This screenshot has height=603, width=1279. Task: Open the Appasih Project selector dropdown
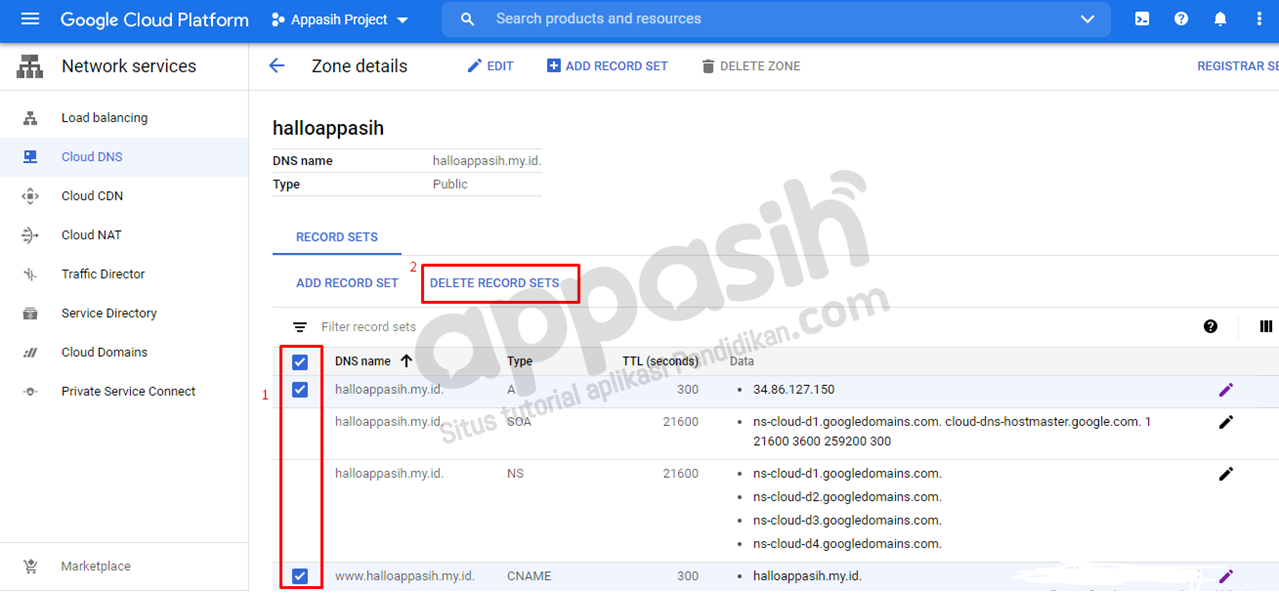(x=340, y=20)
